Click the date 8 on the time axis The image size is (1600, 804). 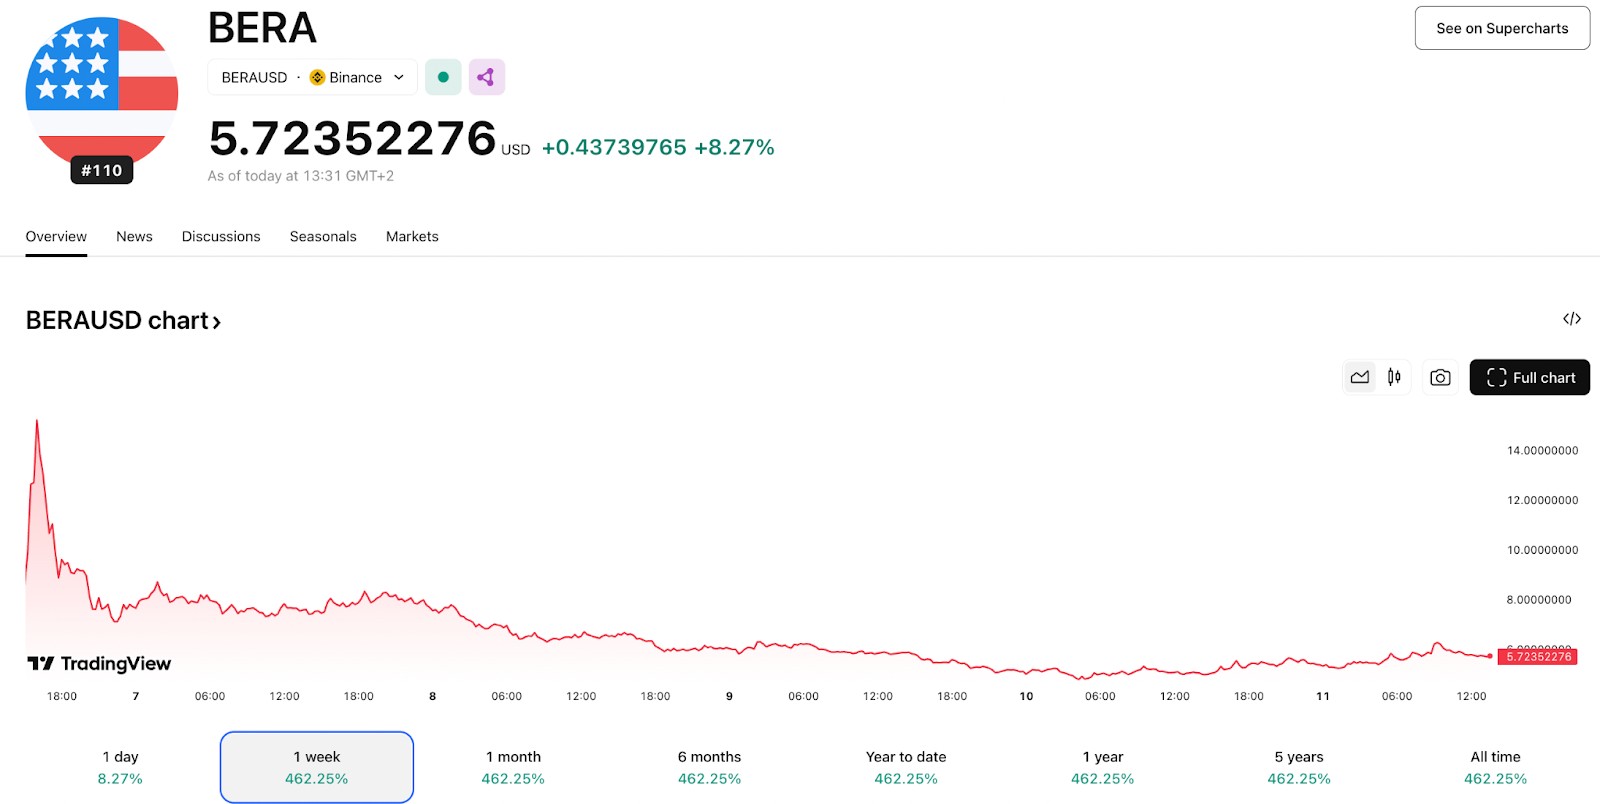[432, 696]
